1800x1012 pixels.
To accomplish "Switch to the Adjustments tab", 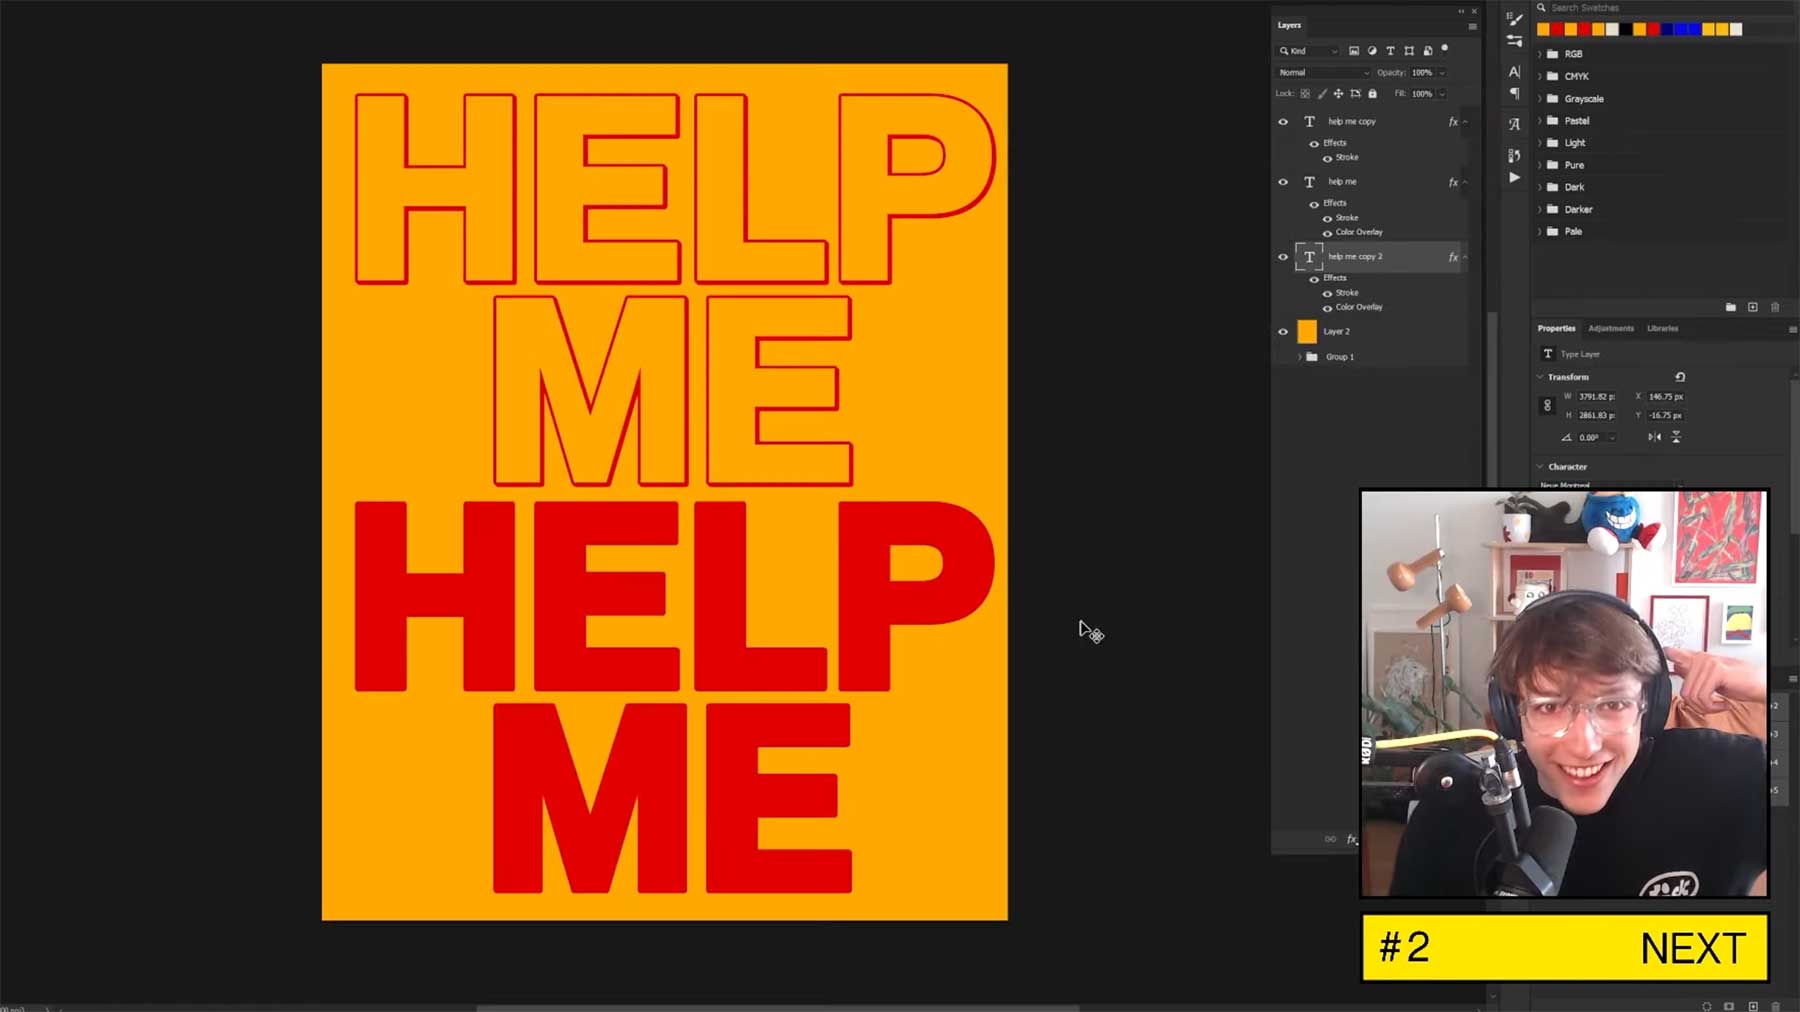I will [1610, 328].
